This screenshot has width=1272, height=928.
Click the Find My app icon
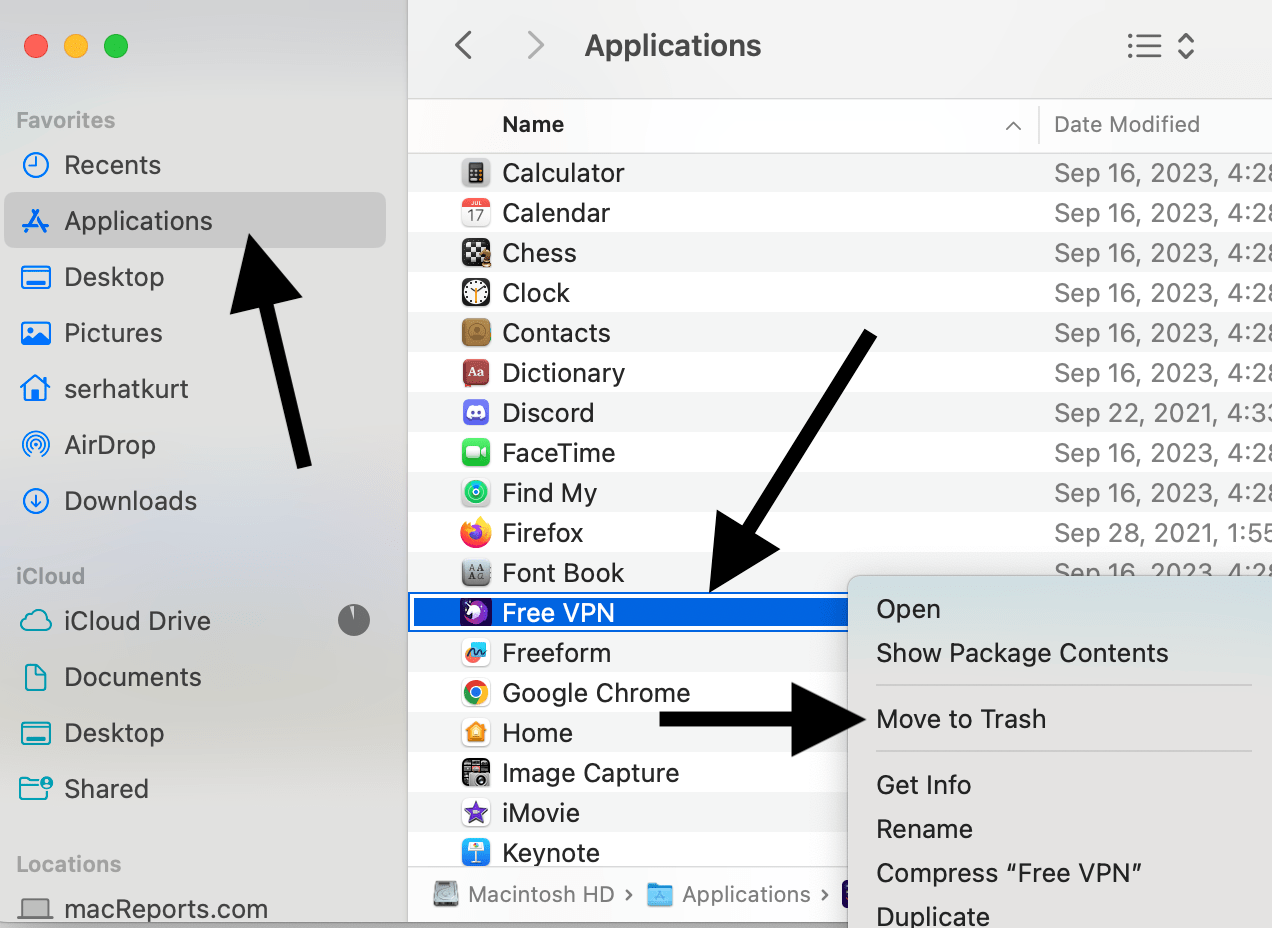(x=476, y=493)
